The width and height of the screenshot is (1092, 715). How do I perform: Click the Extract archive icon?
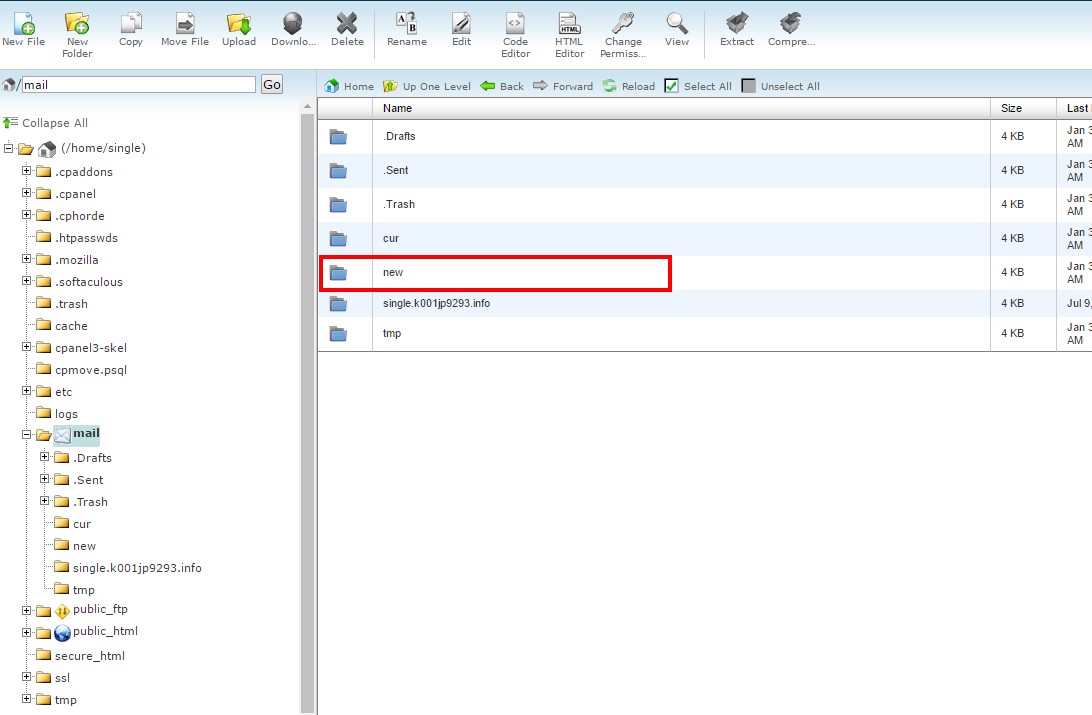[737, 23]
